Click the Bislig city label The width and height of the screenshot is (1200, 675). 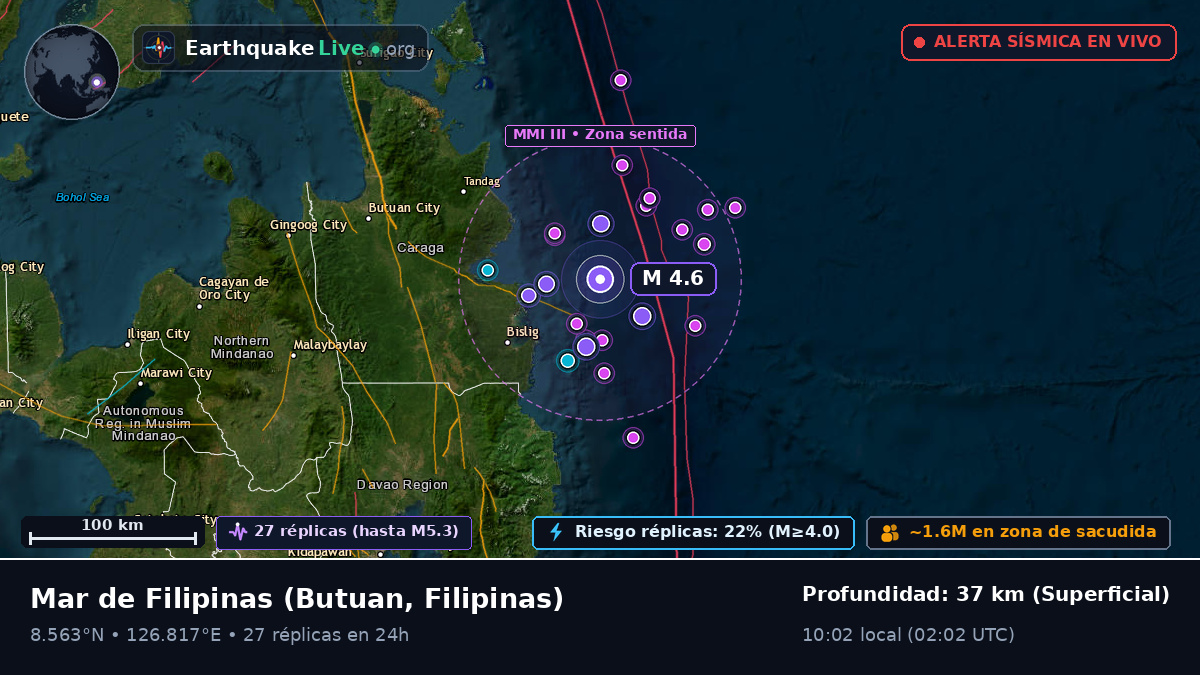pyautogui.click(x=522, y=332)
